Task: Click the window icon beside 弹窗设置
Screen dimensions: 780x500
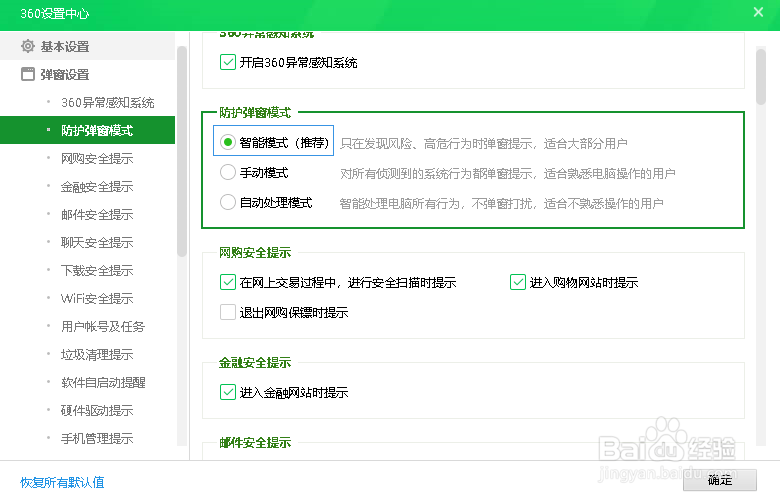Action: (28, 74)
